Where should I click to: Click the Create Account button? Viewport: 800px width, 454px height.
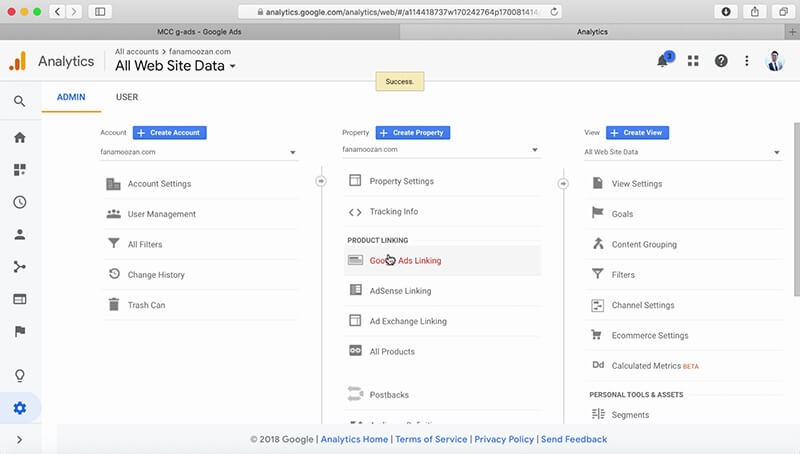[x=169, y=133]
